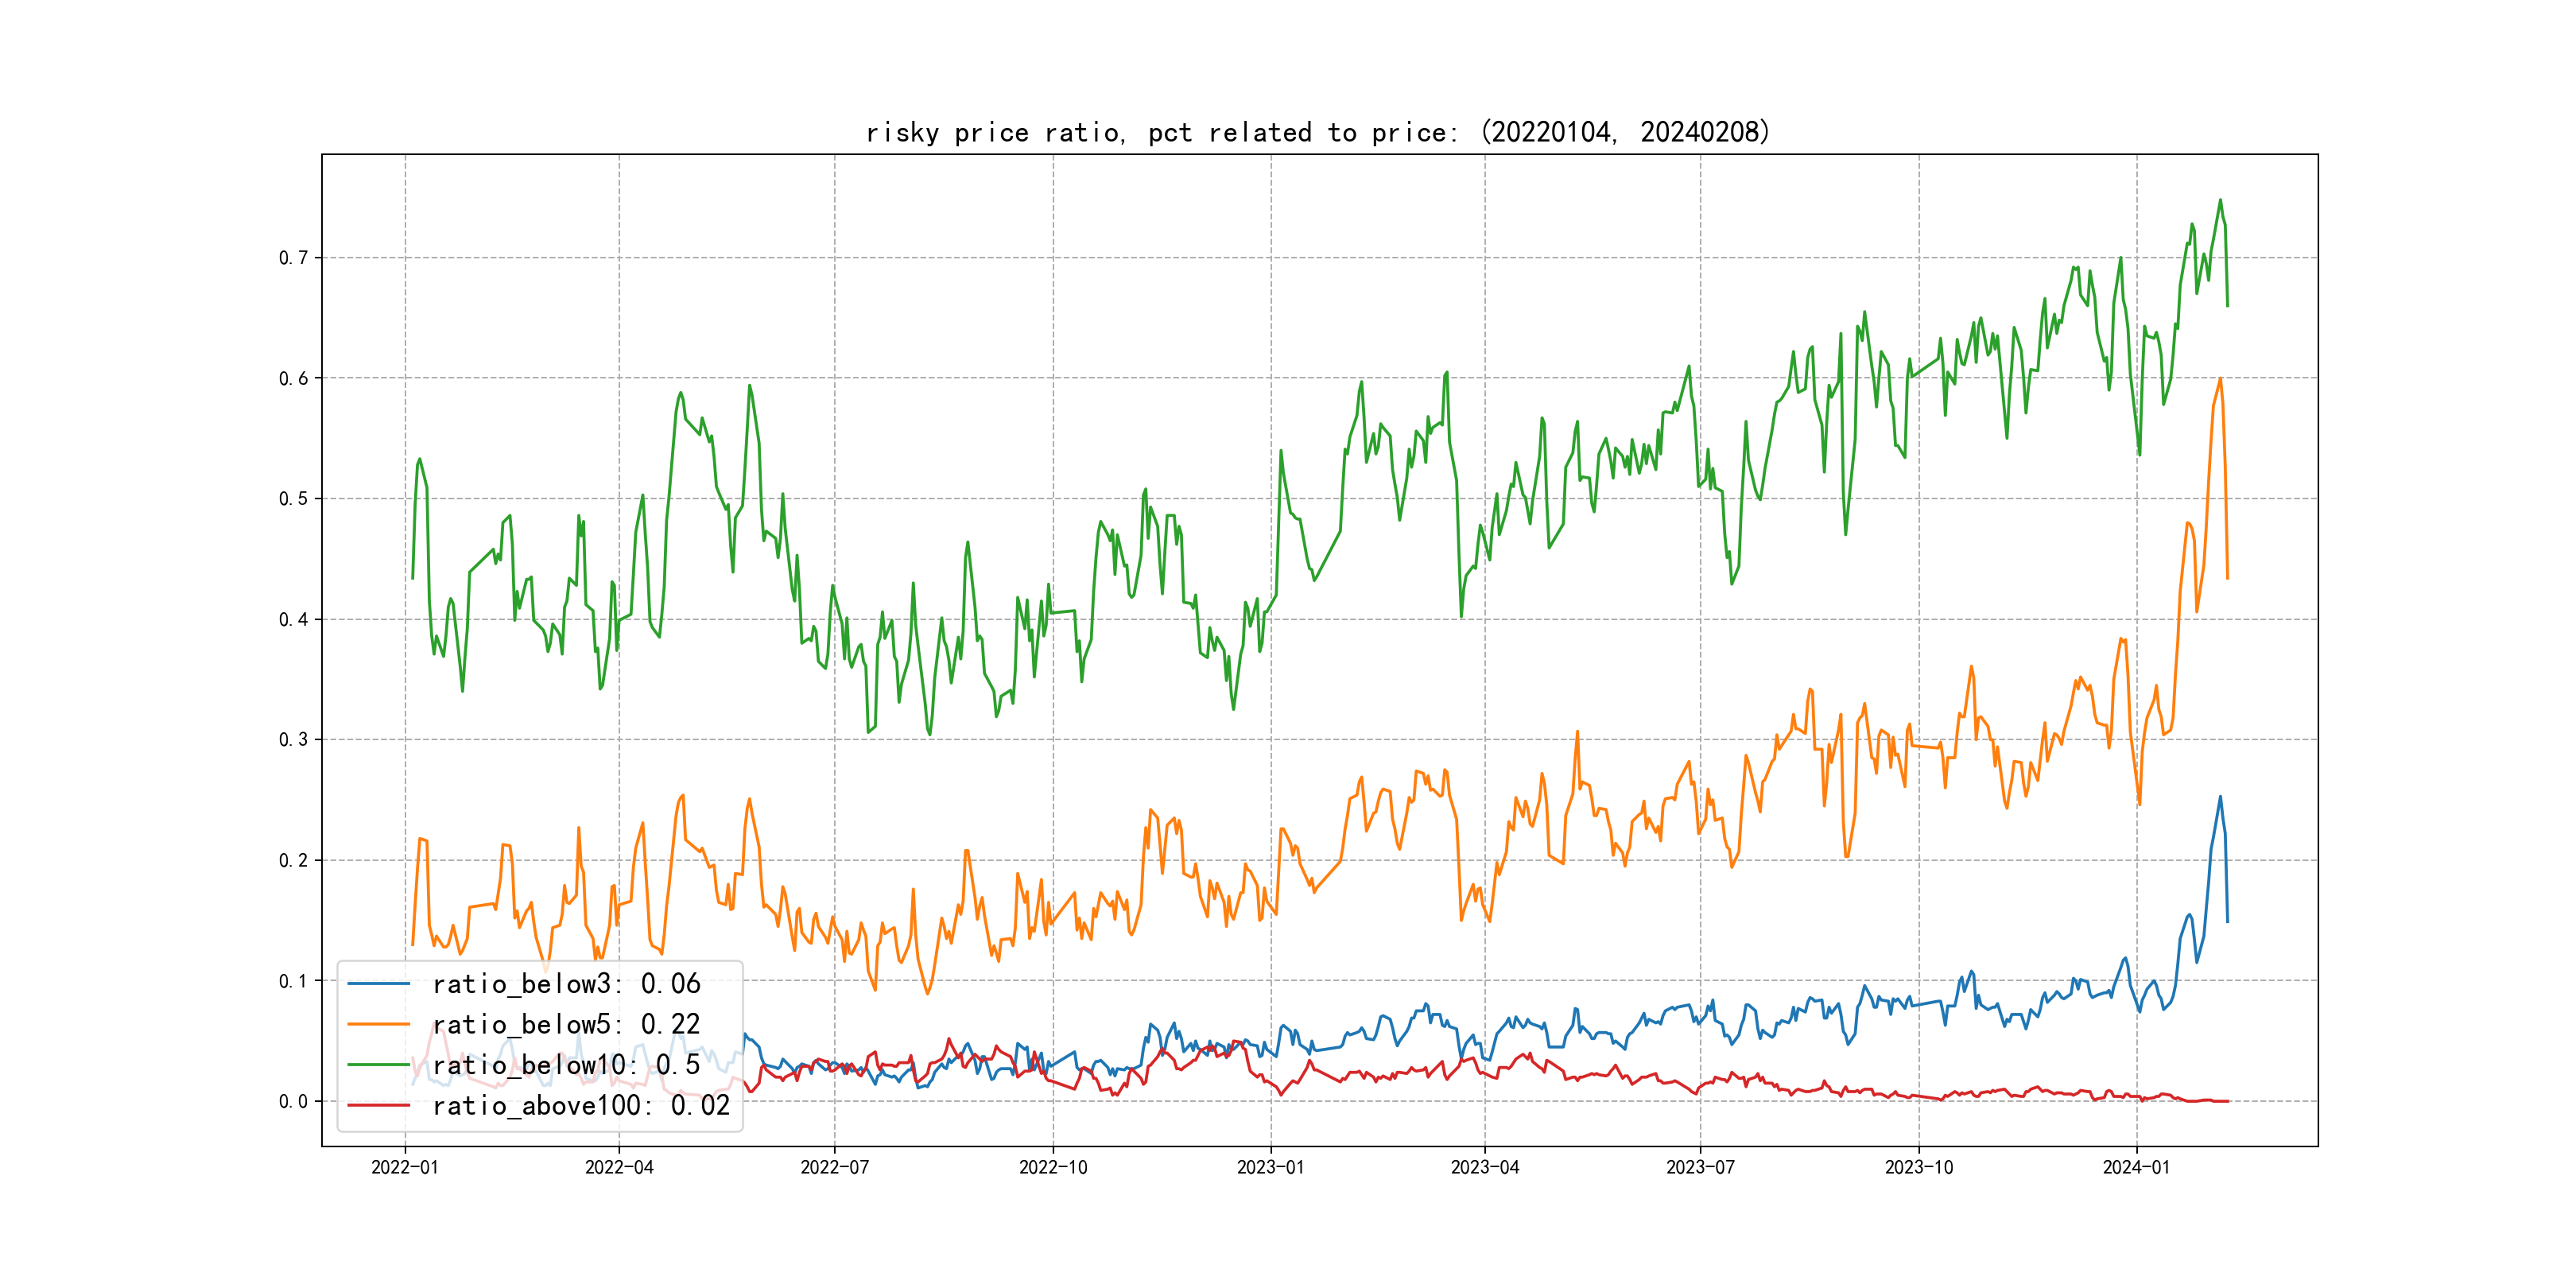
Task: Click the 2024-01 x-axis tick label
Action: tap(2136, 1167)
